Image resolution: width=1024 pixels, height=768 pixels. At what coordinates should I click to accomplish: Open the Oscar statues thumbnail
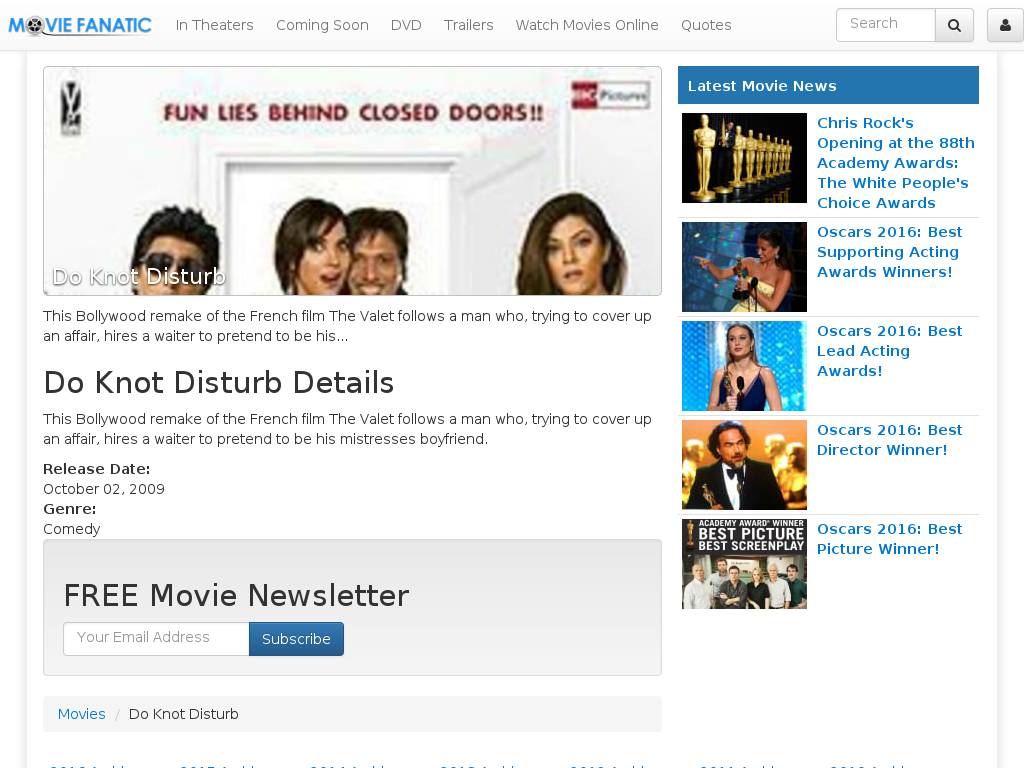coord(744,158)
